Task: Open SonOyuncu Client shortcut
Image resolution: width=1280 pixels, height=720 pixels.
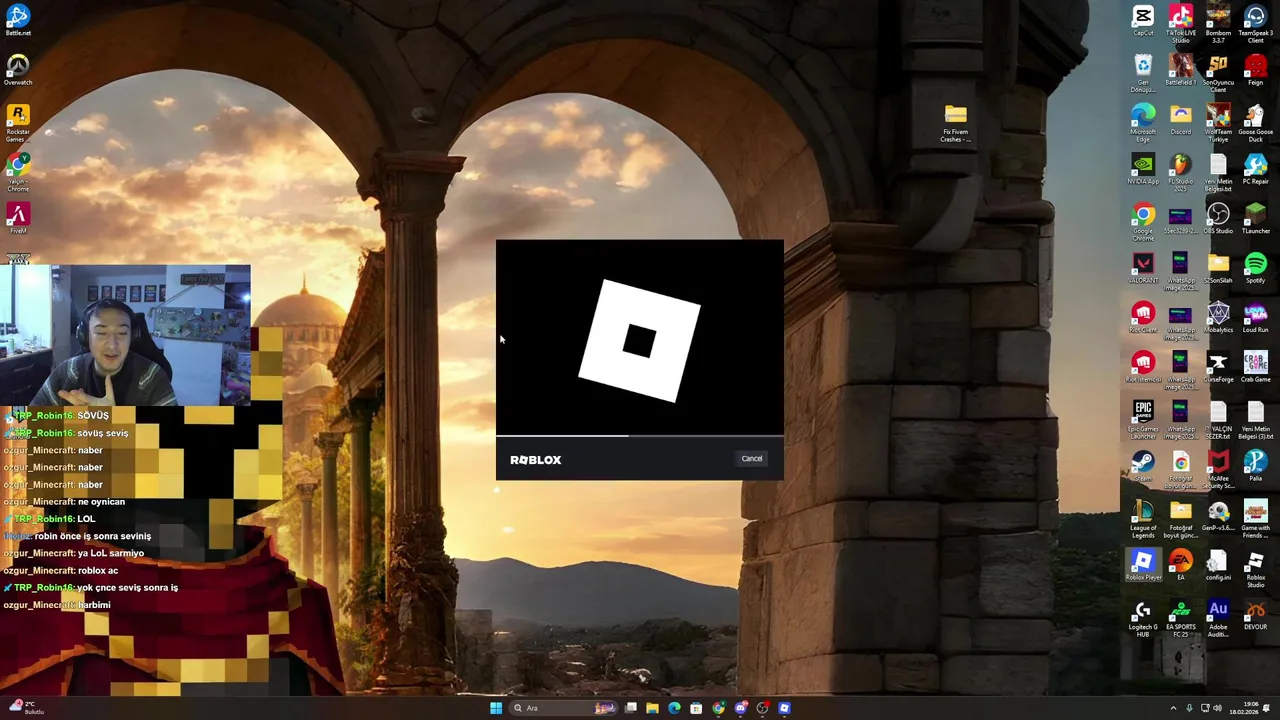Action: [1218, 73]
